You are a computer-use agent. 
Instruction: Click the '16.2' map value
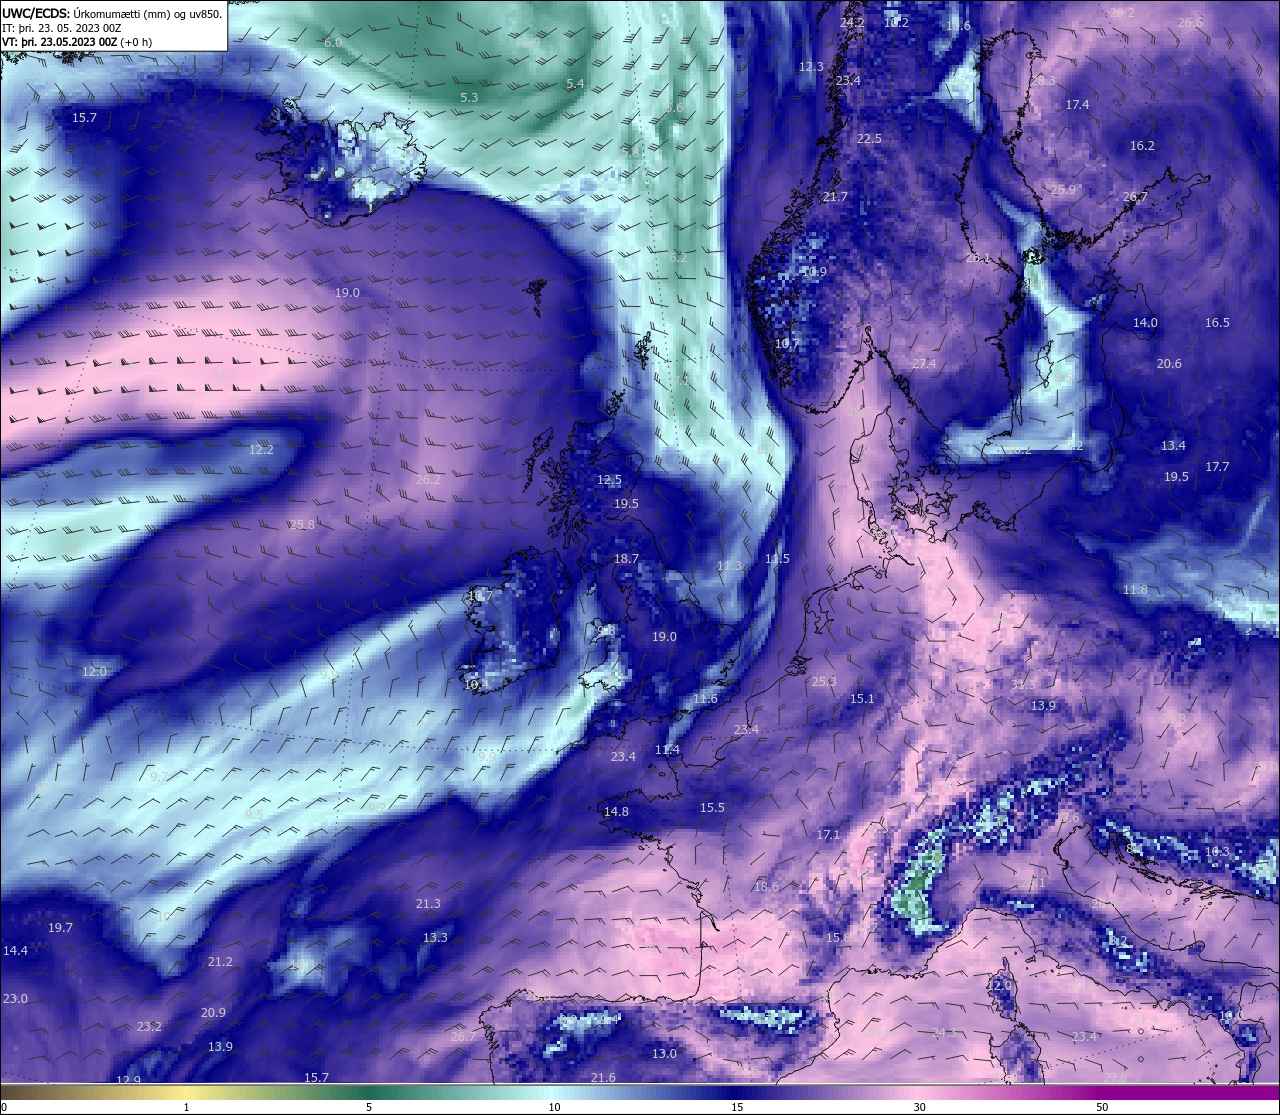1142,146
